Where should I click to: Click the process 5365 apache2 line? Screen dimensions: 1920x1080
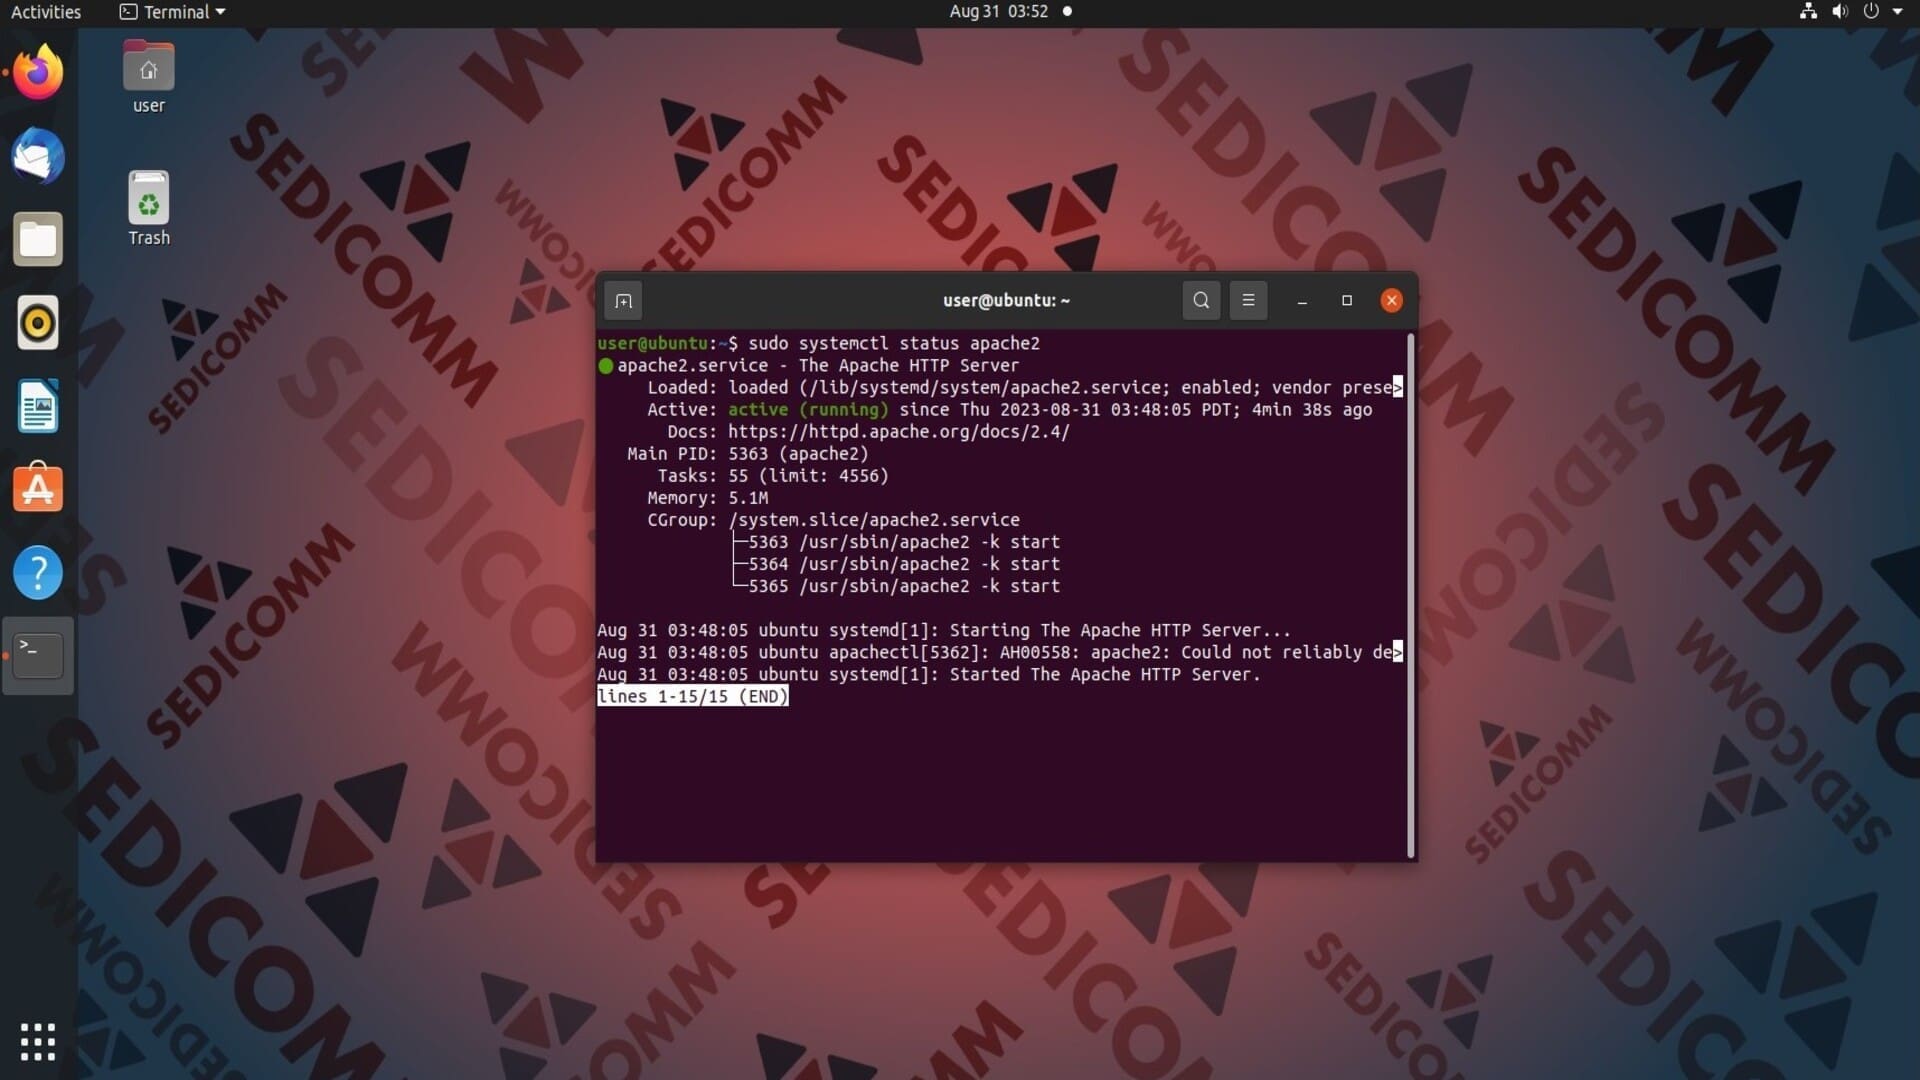pos(904,586)
